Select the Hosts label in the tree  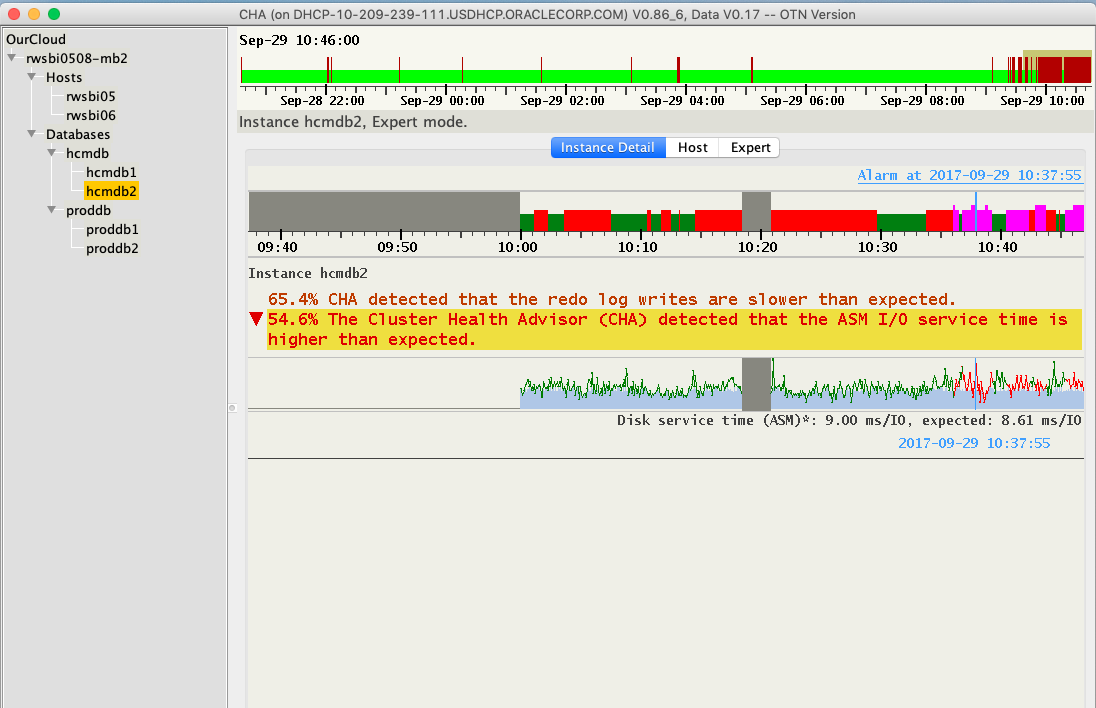64,77
